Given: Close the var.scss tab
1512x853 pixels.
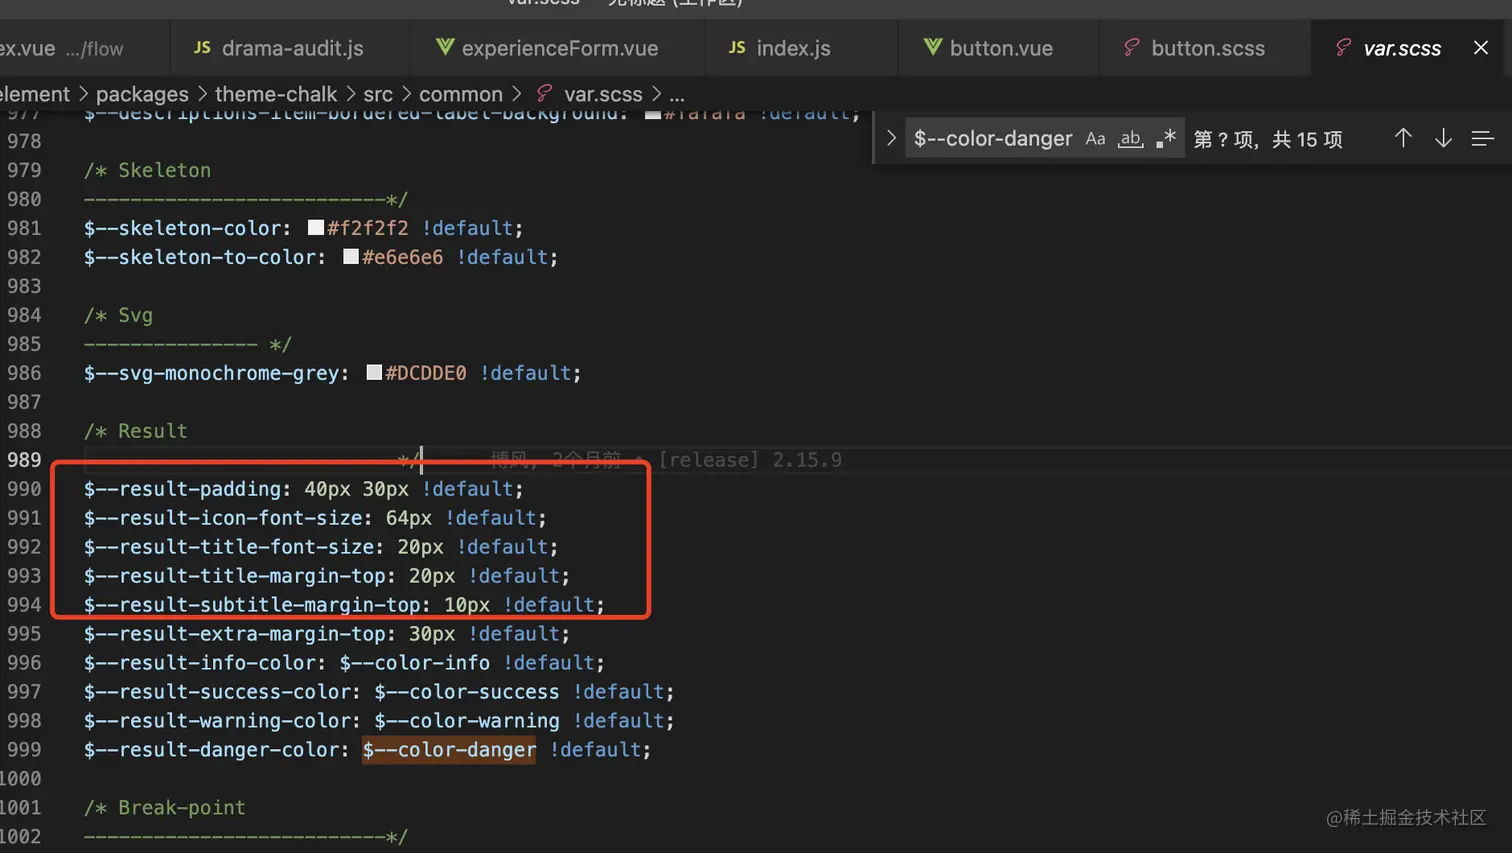Looking at the screenshot, I should click(1481, 48).
